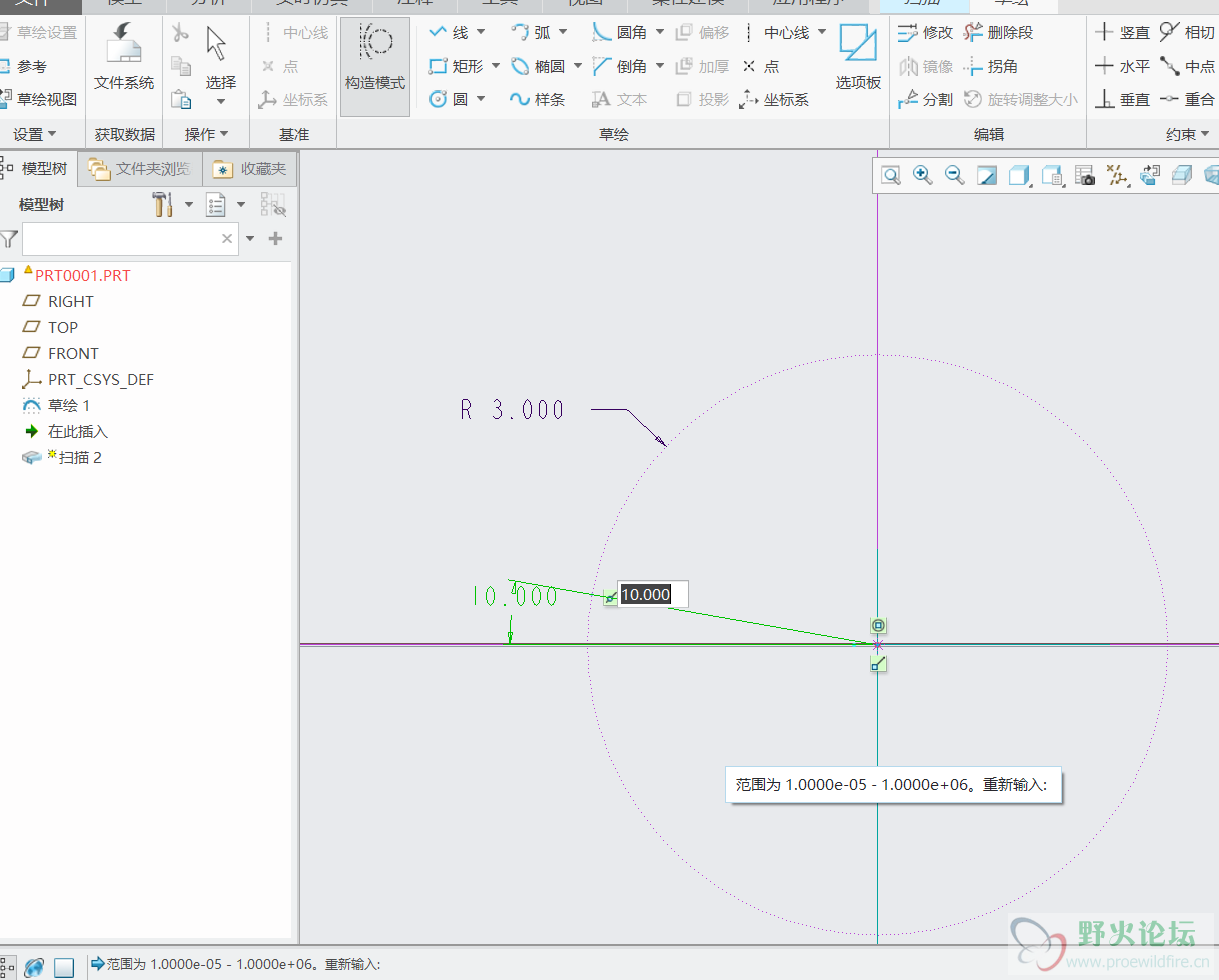
Task: Select the Chamfer (倒角) tool
Action: click(x=619, y=66)
